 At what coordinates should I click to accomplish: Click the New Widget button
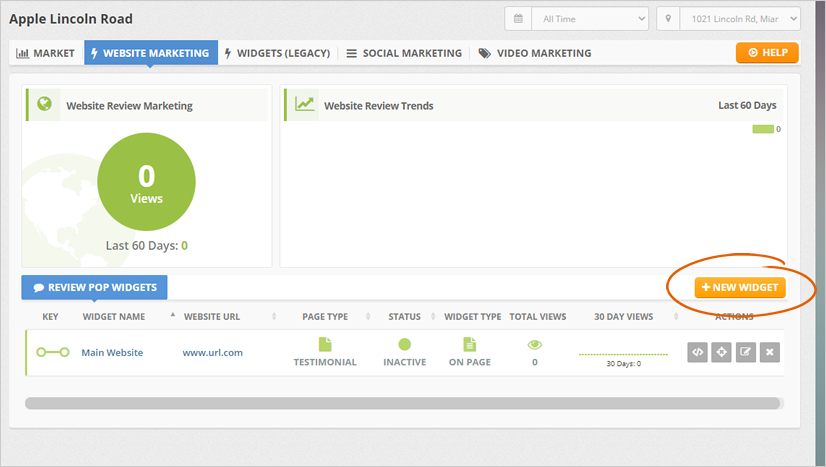tap(740, 287)
